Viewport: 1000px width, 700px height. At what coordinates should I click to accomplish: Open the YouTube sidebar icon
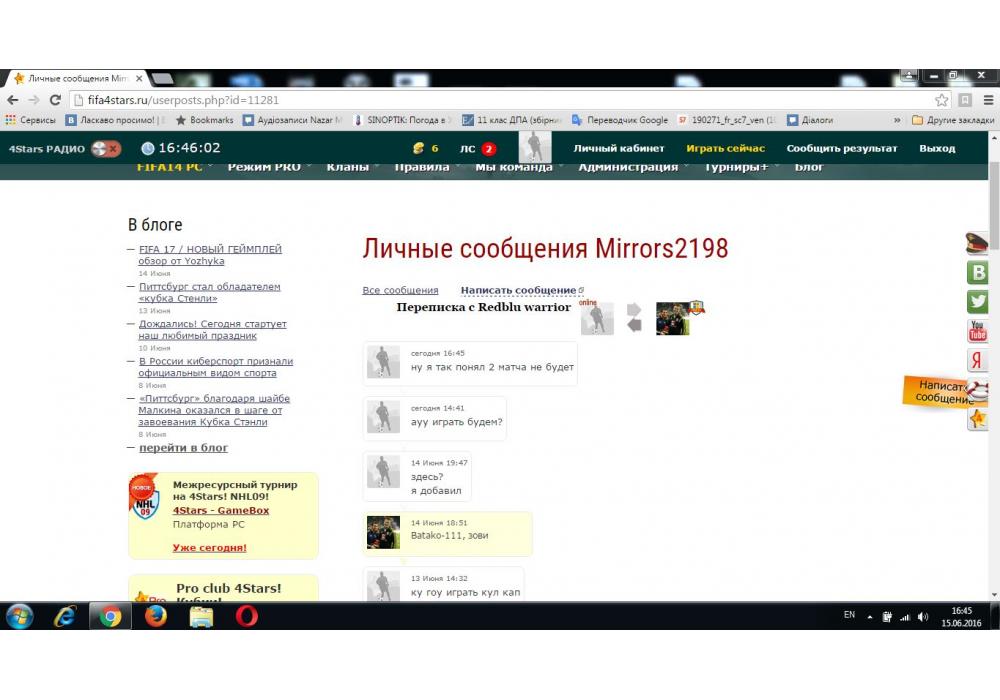point(978,331)
